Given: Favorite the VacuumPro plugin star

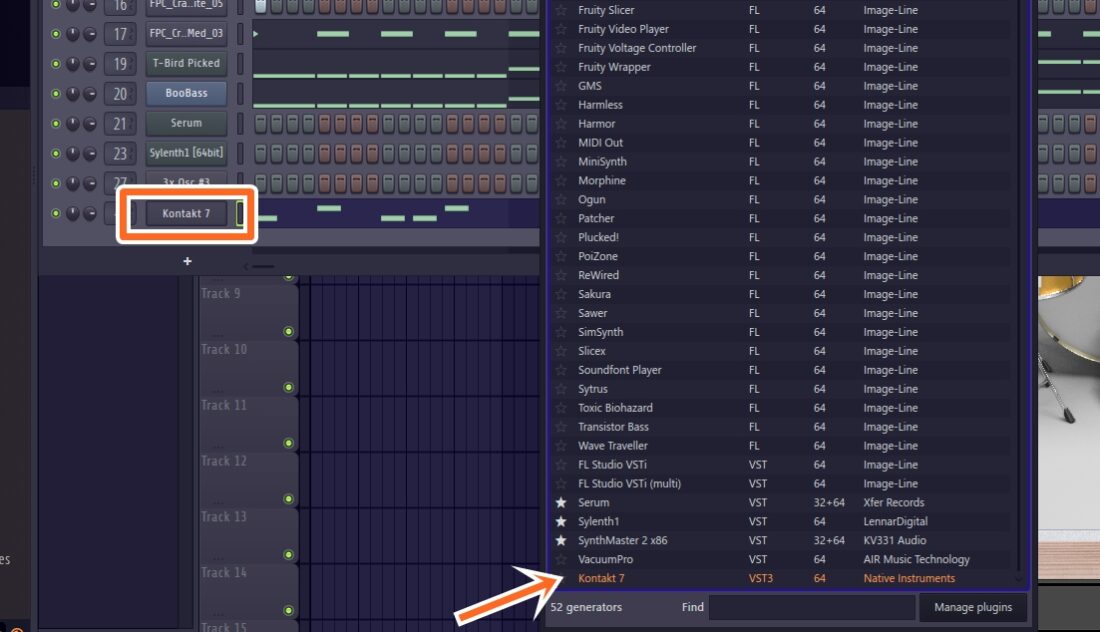Looking at the screenshot, I should tap(561, 559).
